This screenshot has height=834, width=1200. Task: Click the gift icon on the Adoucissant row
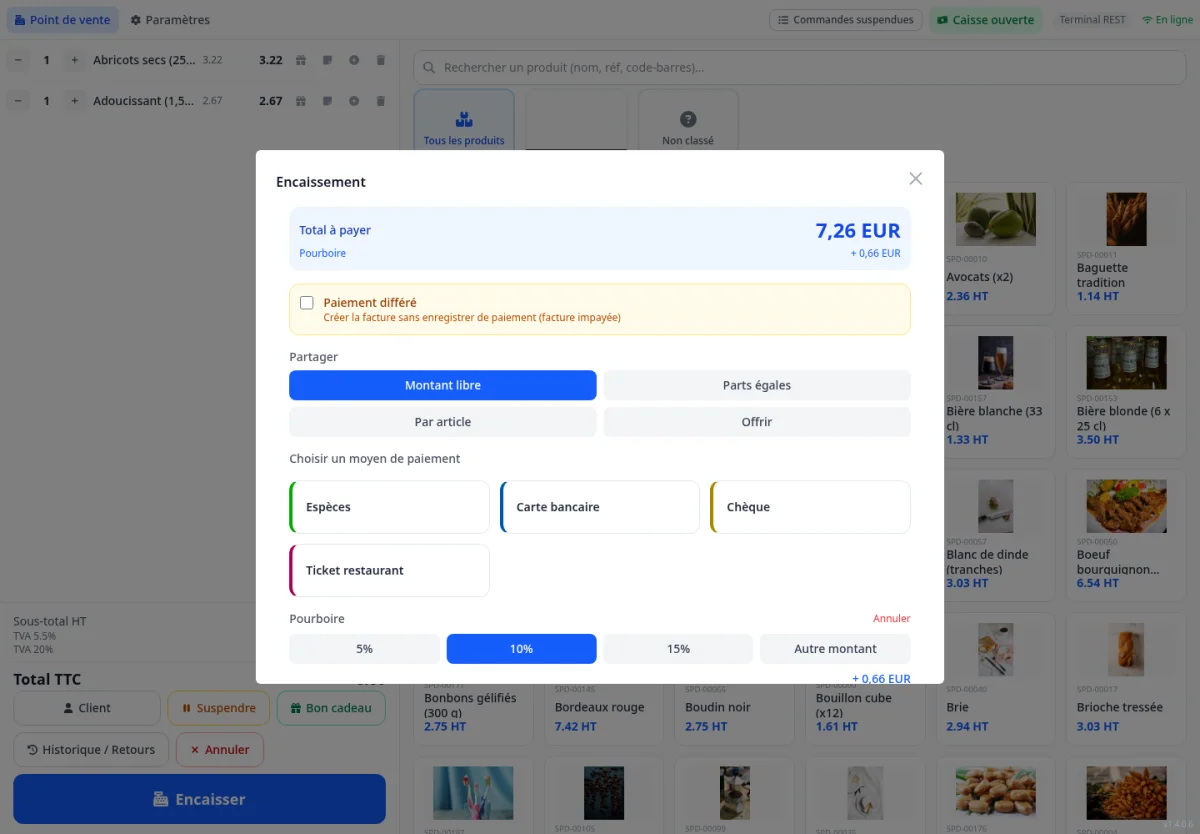301,101
